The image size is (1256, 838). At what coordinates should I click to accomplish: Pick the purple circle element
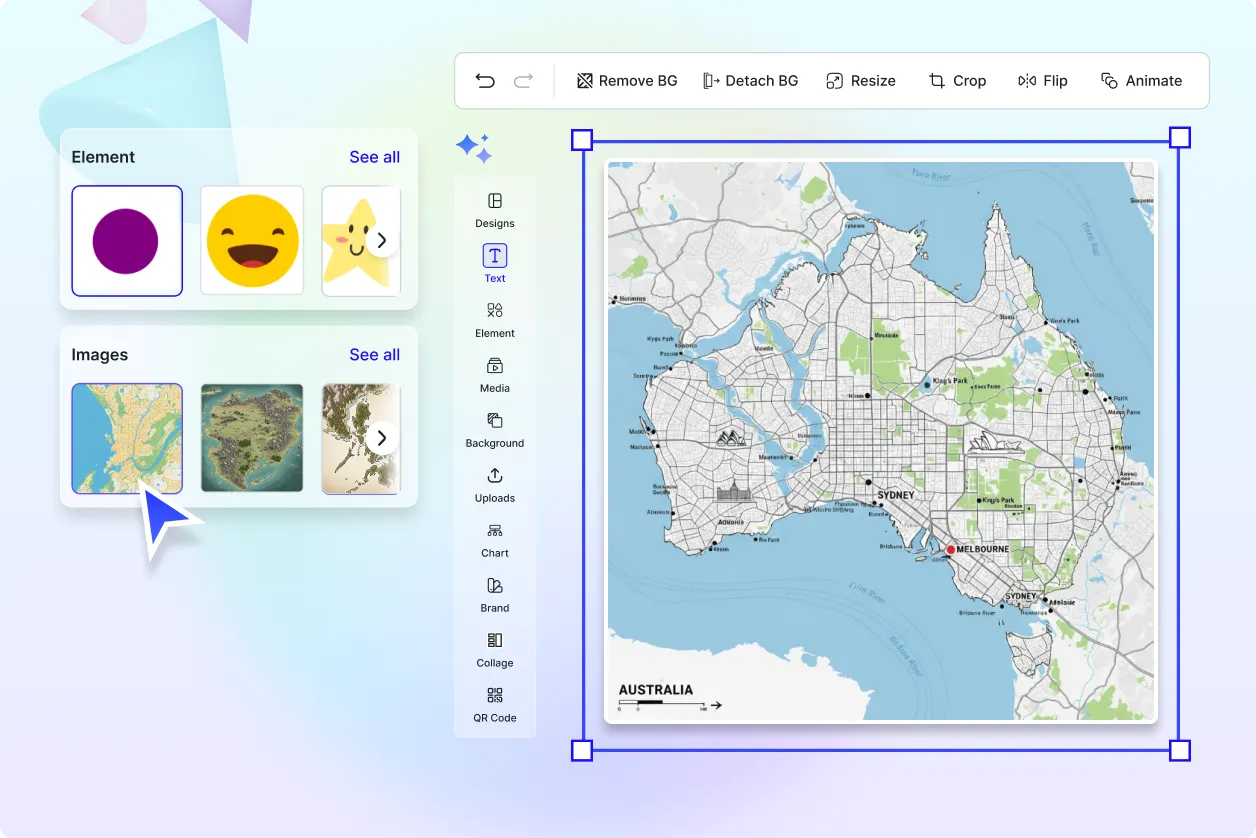click(126, 241)
